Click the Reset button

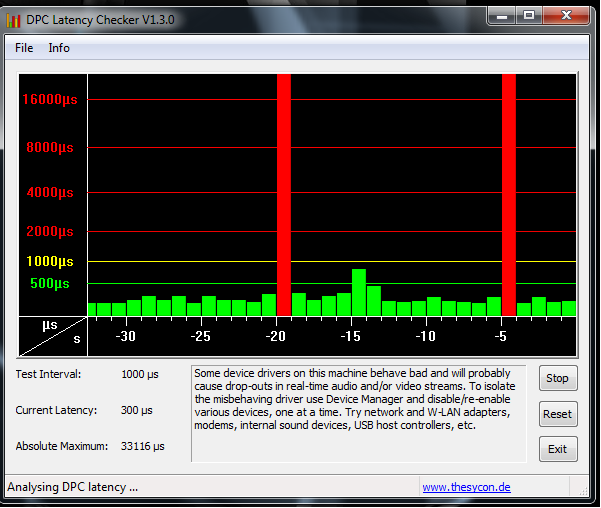pyautogui.click(x=558, y=414)
